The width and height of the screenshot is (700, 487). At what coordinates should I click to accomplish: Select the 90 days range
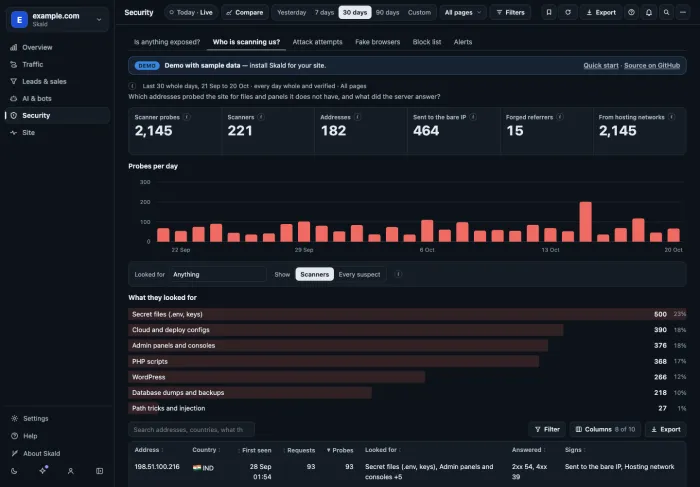click(x=387, y=12)
